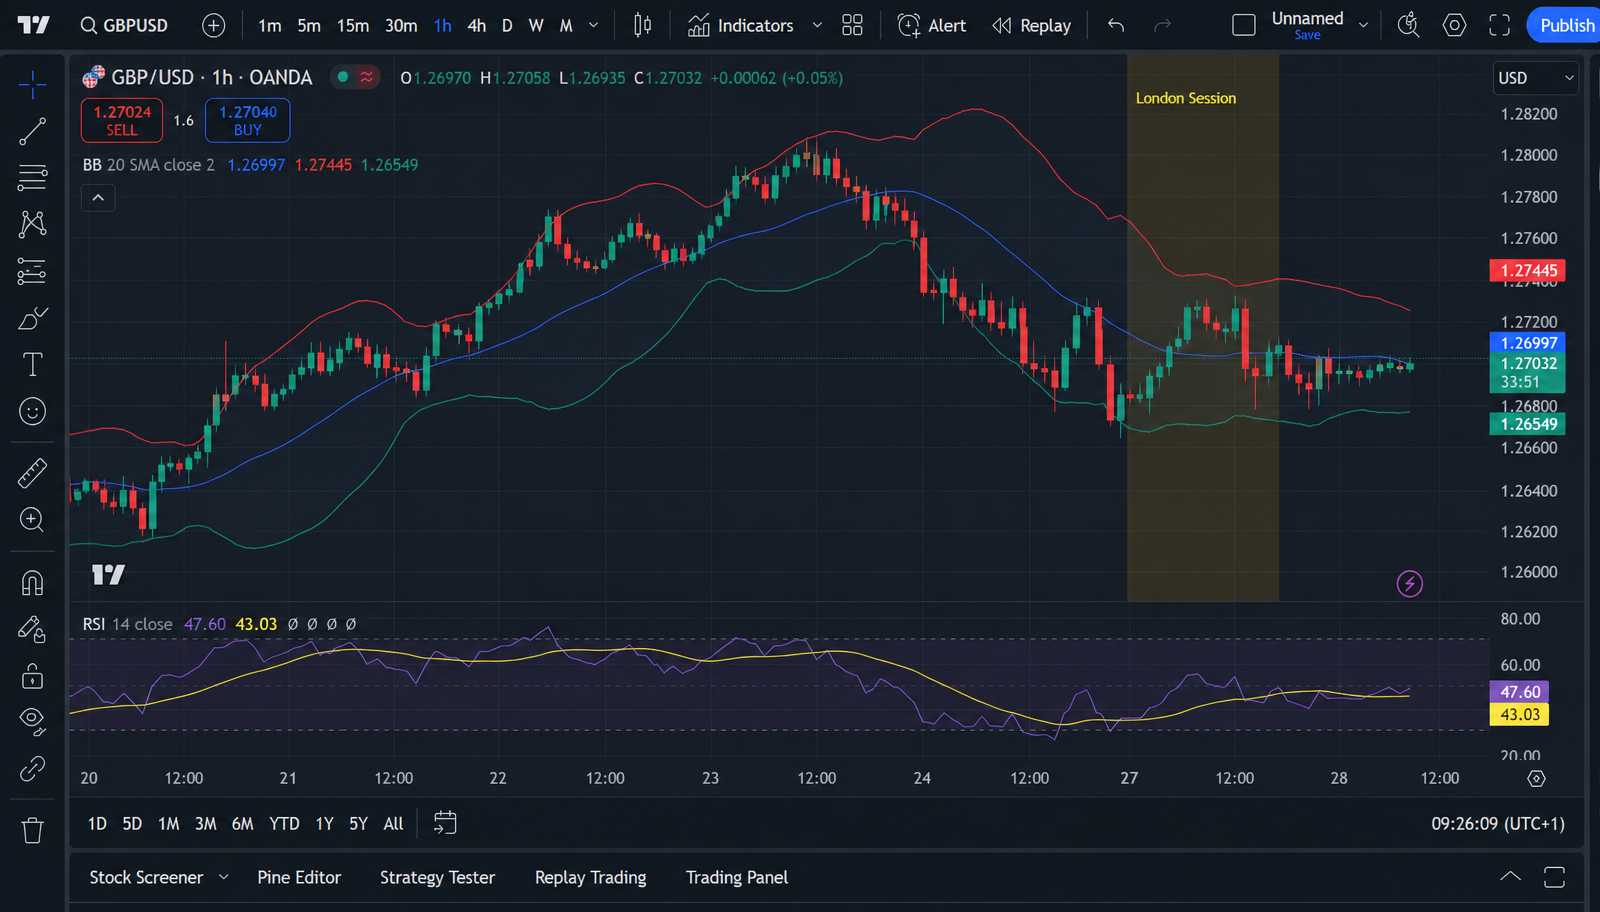Expand the timeframe interval dropdown
Viewport: 1600px width, 912px height.
(x=593, y=25)
